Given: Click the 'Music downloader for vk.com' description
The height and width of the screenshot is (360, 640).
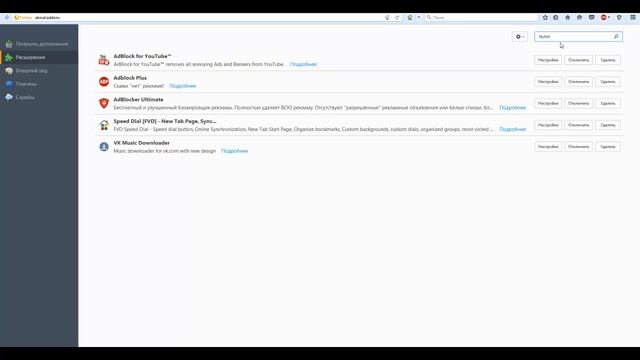Looking at the screenshot, I should tap(164, 151).
